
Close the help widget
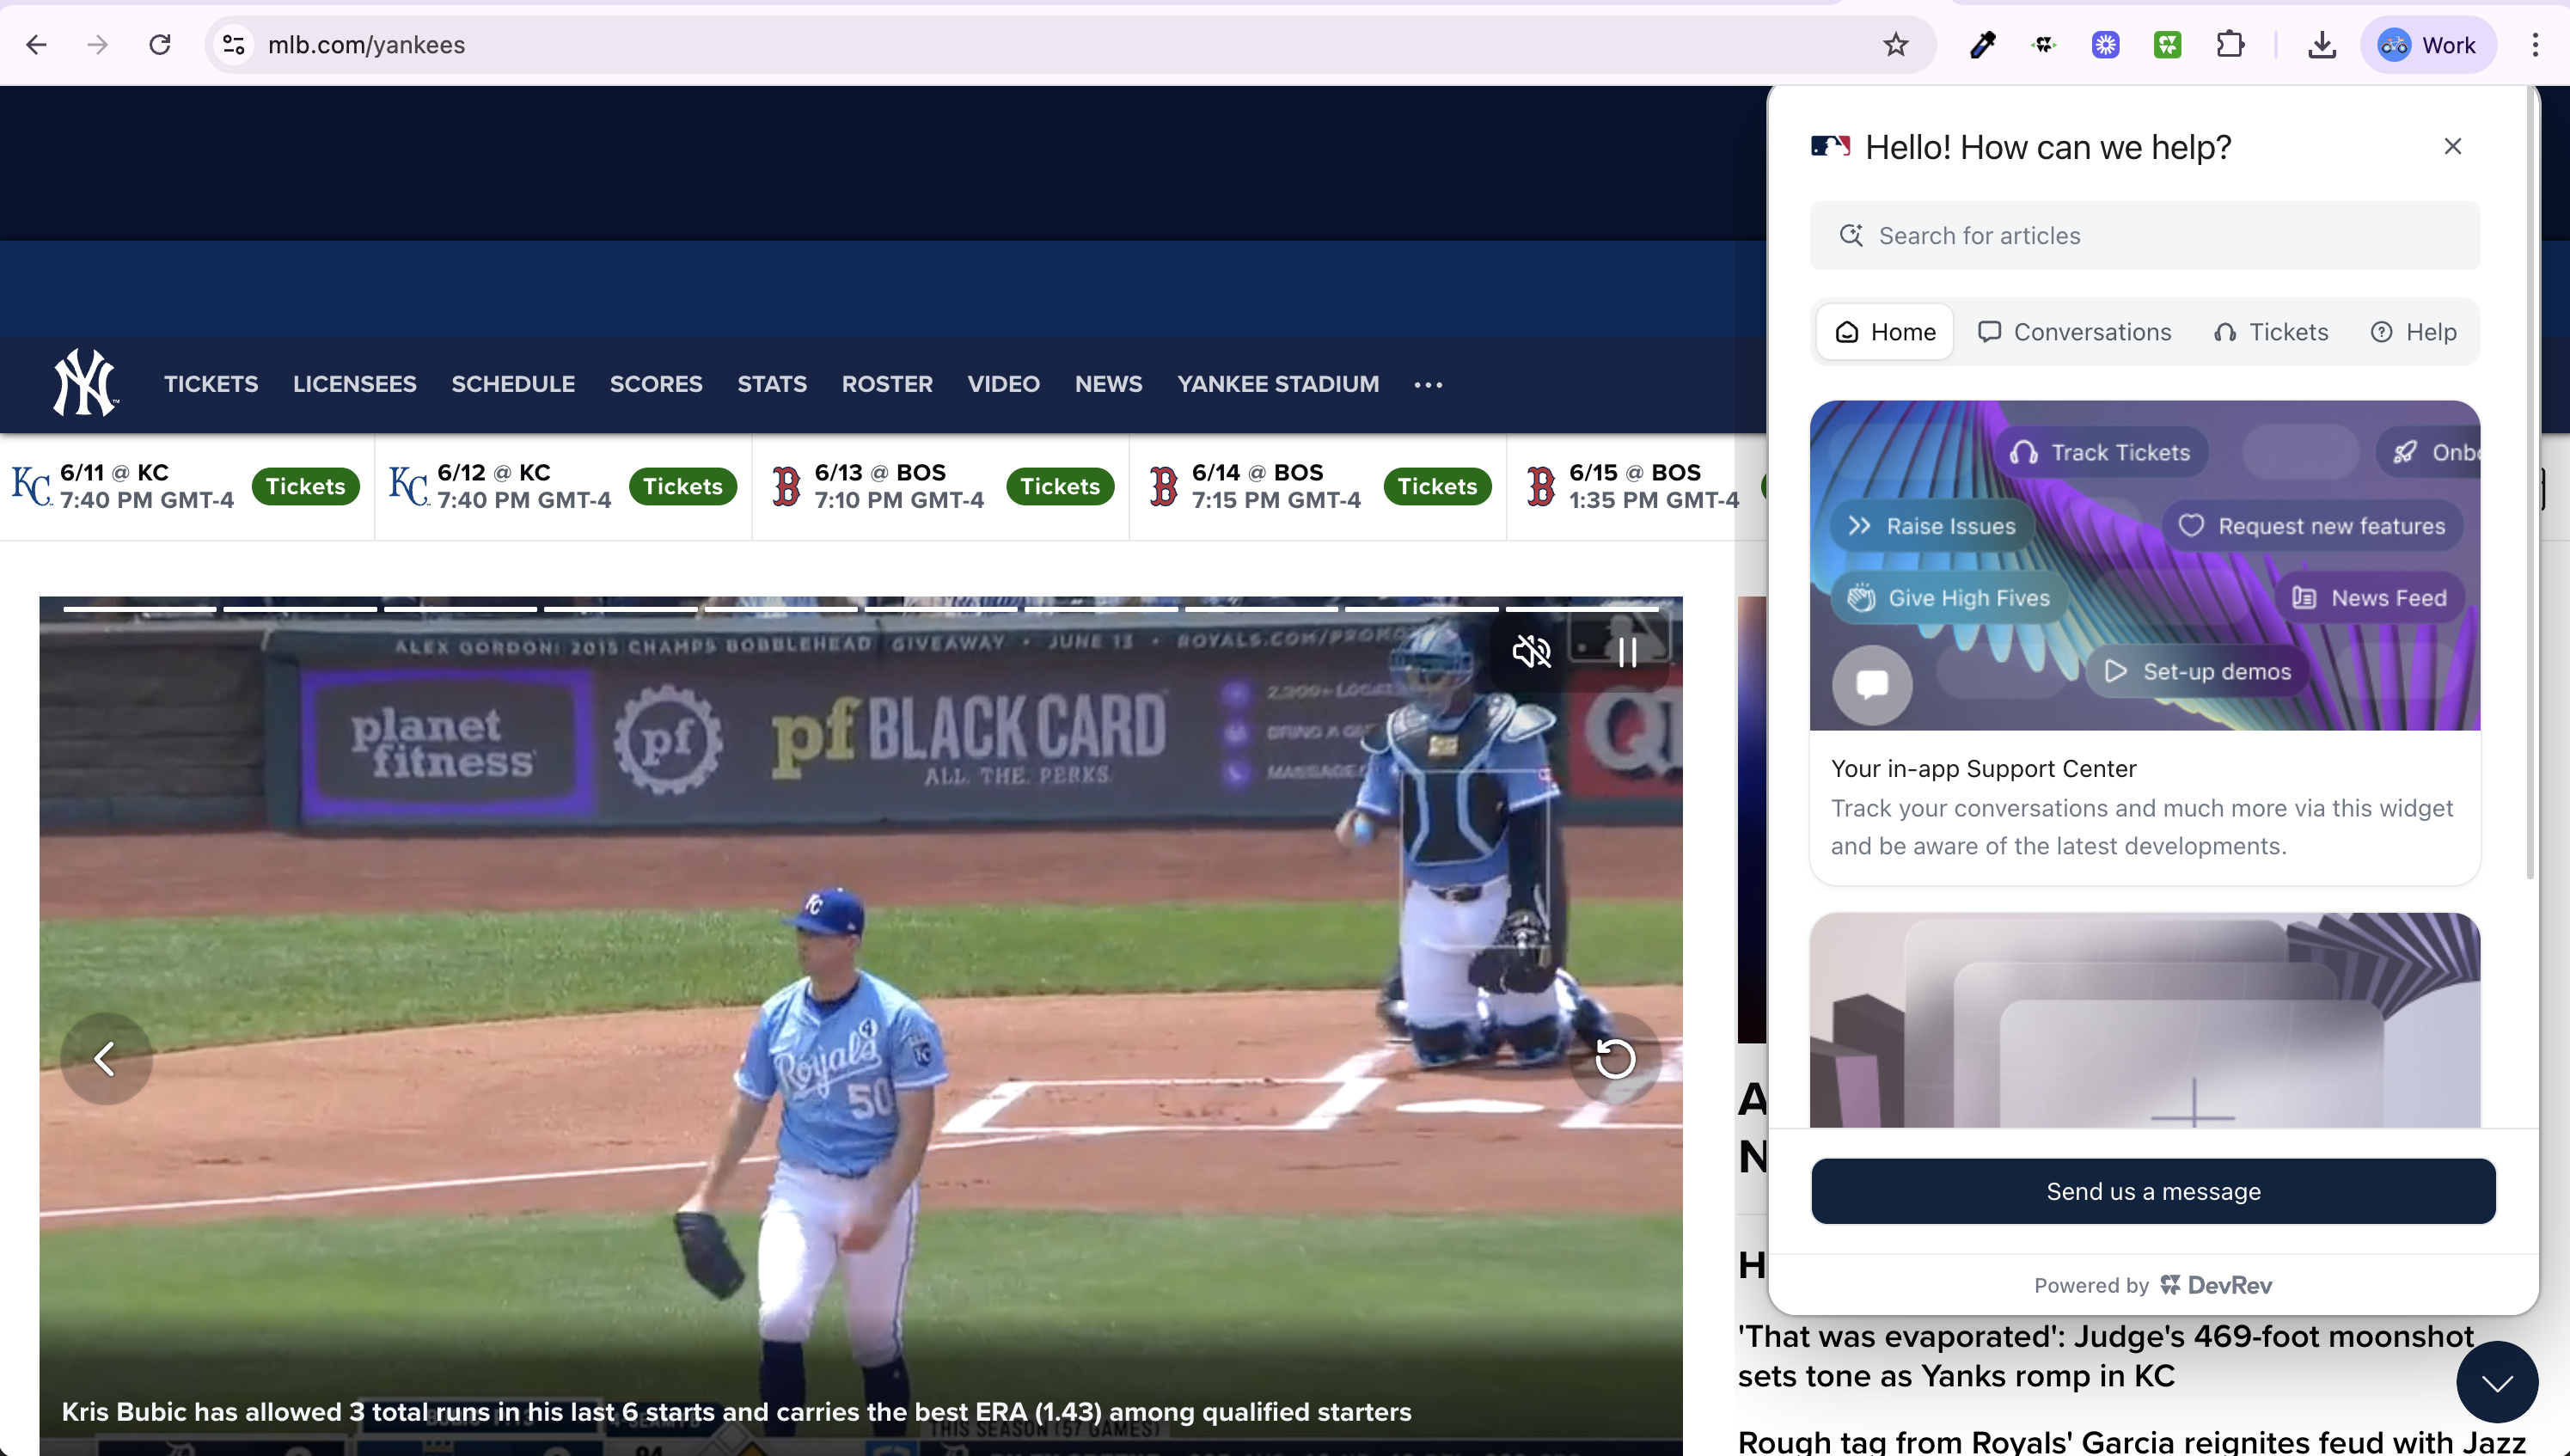pos(2453,146)
